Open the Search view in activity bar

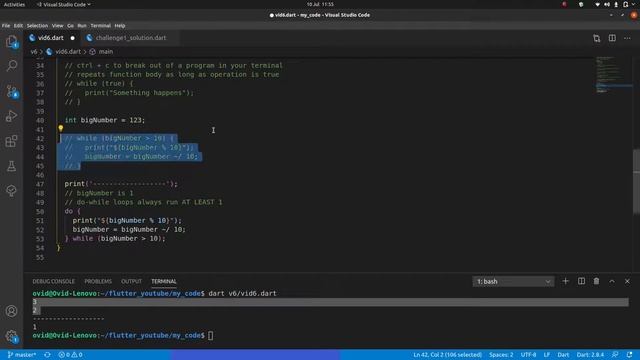coord(11,66)
